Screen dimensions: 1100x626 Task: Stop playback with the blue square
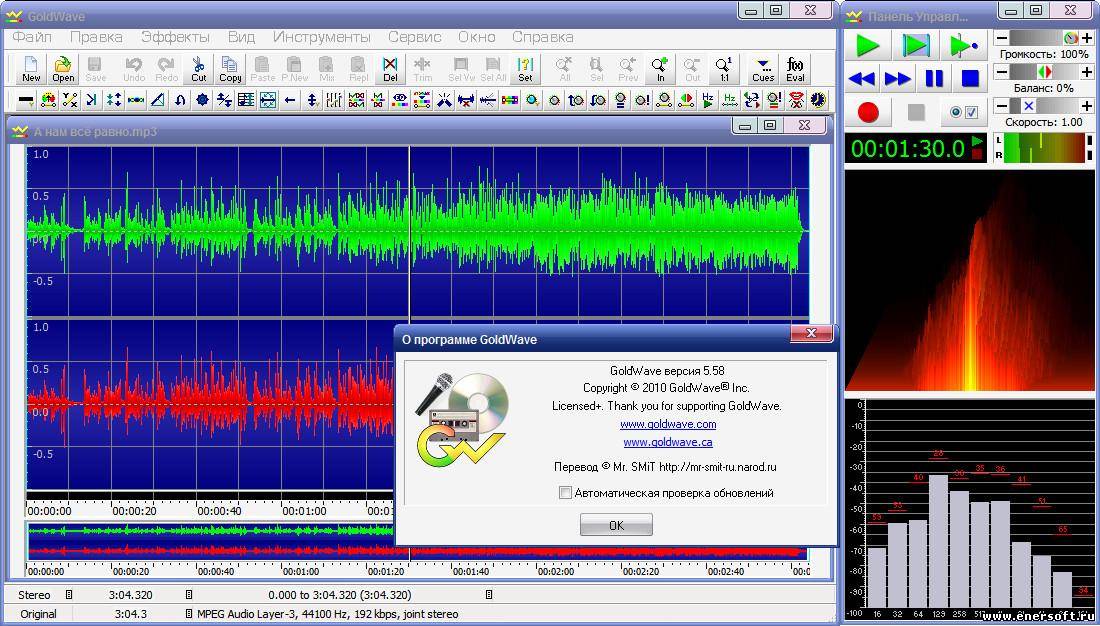pos(970,79)
